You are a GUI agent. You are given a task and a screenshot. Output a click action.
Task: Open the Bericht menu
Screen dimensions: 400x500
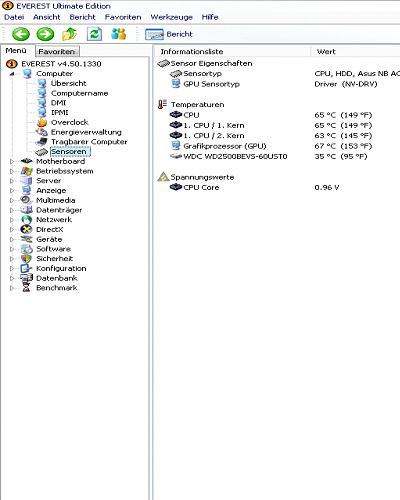tap(82, 17)
